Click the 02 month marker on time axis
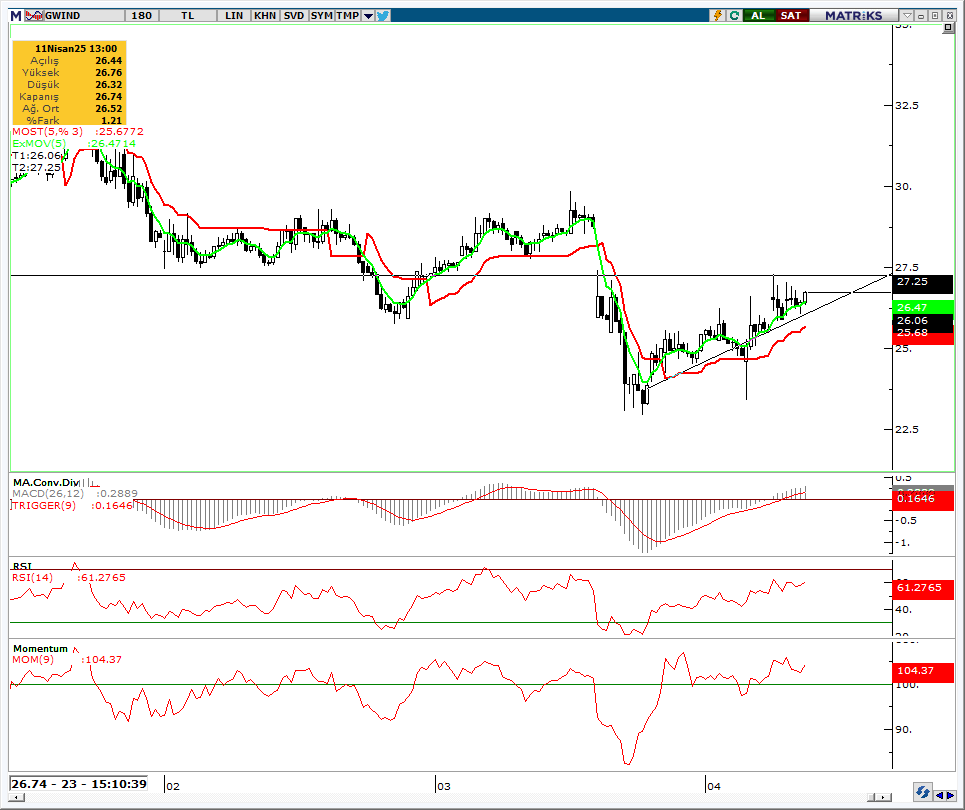965x810 pixels. pos(172,786)
